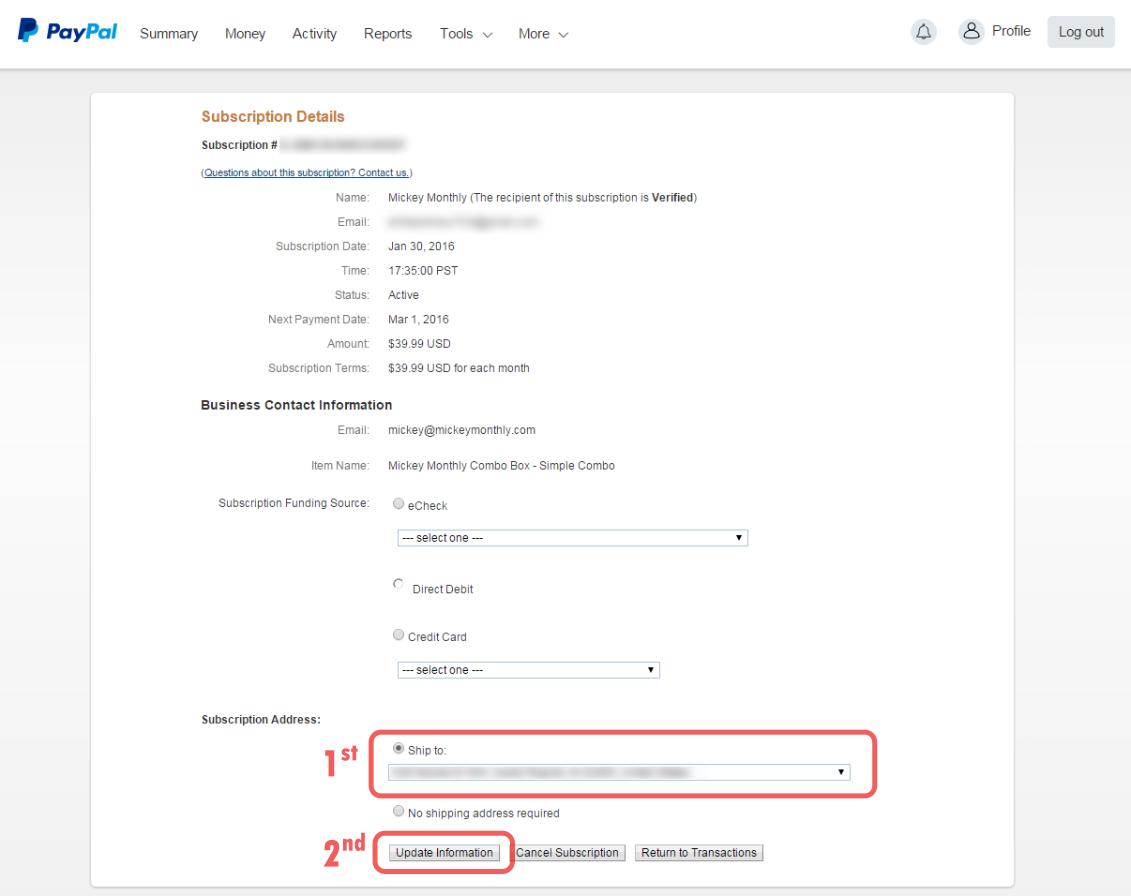The width and height of the screenshot is (1131, 896).
Task: Open the Contact us questions link
Action: [x=307, y=172]
